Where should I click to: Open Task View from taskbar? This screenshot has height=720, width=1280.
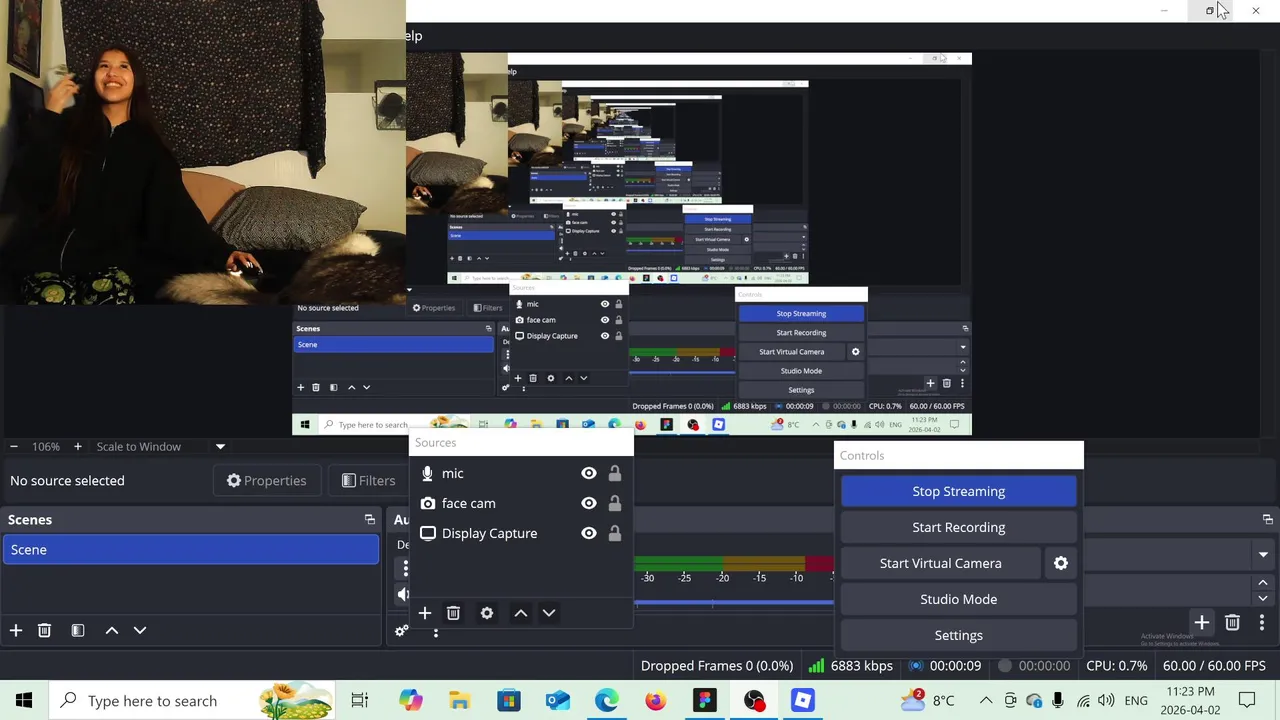pos(360,700)
